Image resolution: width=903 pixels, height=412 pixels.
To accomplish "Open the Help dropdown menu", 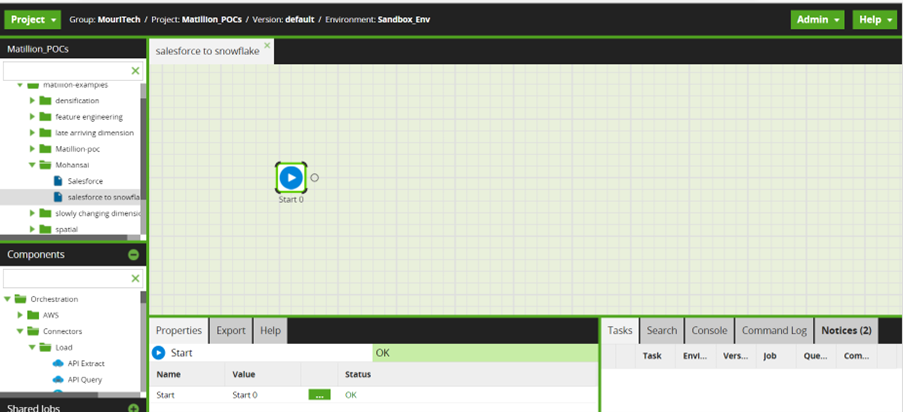I will (x=874, y=20).
